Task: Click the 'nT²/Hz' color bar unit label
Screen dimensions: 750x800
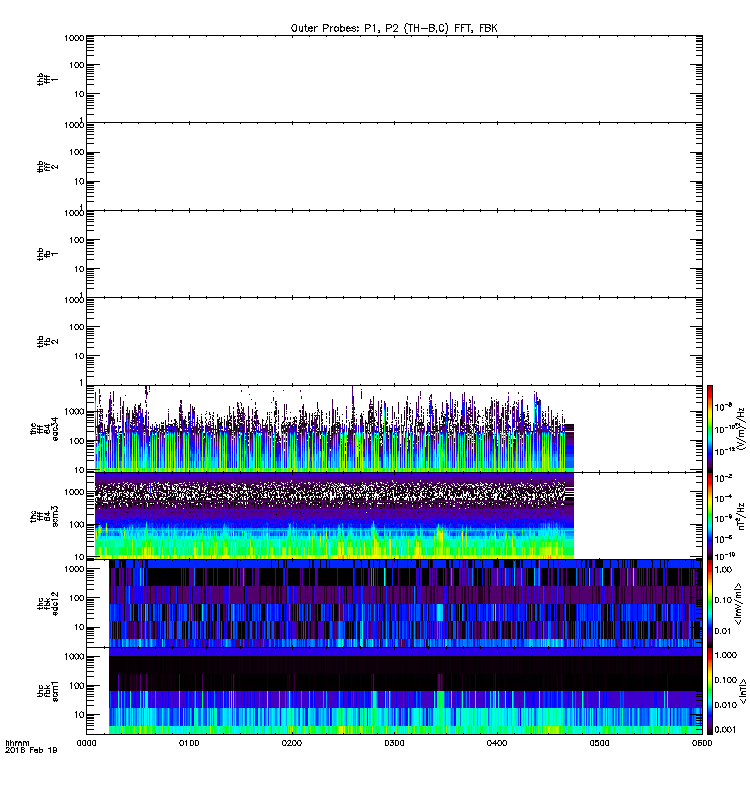Action: pos(741,516)
